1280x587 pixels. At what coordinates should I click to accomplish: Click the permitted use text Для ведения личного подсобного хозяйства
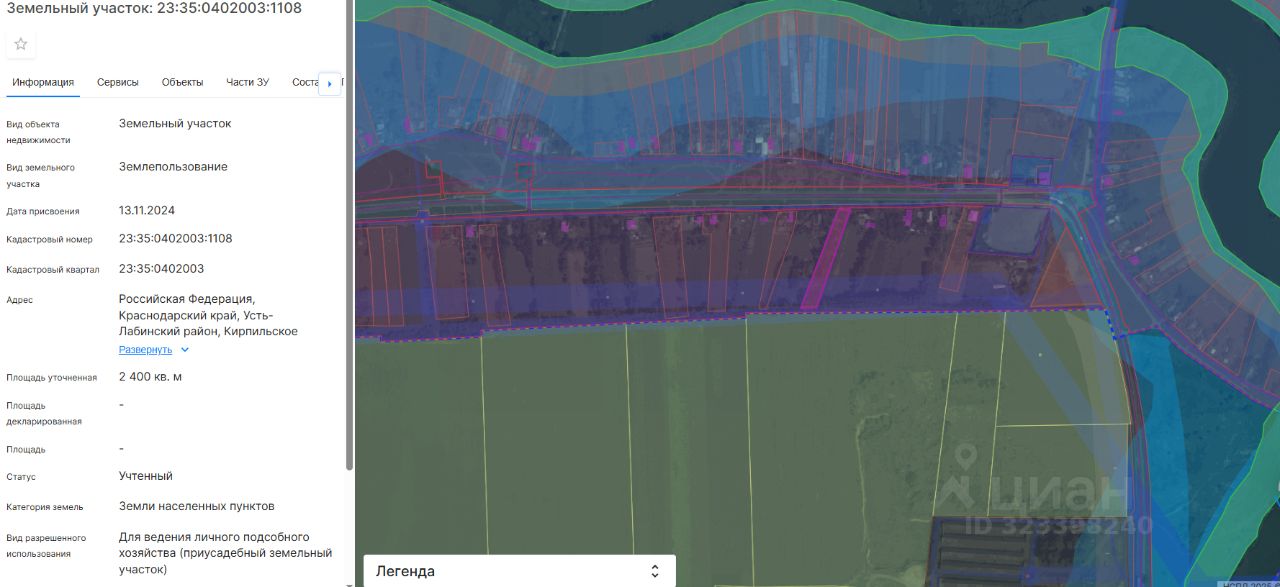(225, 553)
